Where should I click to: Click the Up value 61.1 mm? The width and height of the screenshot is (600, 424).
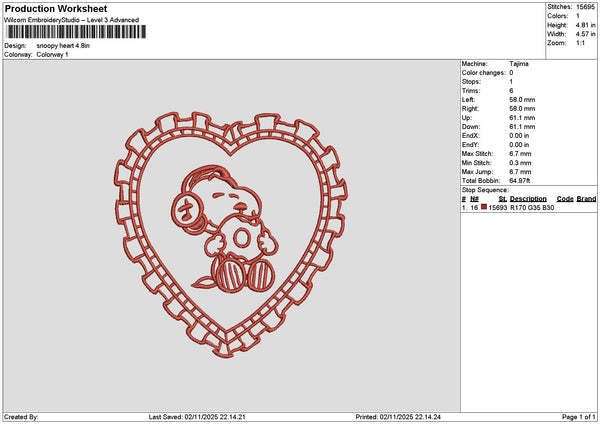click(x=522, y=118)
